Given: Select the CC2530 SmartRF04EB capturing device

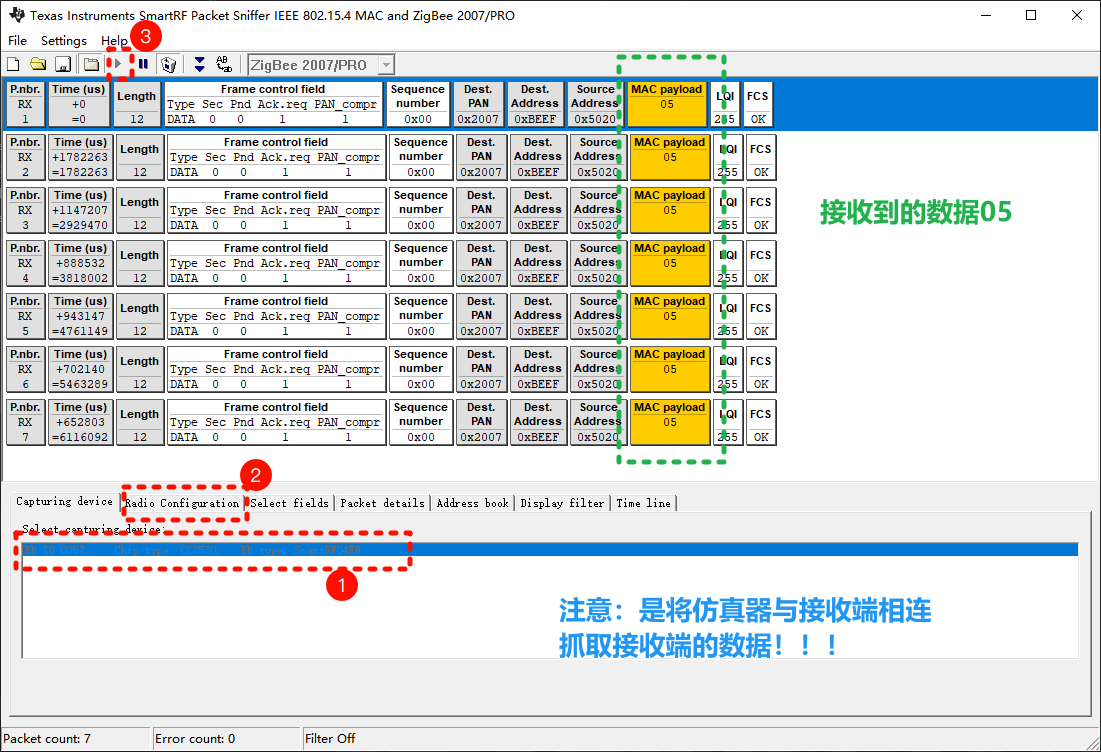Looking at the screenshot, I should tap(550, 550).
